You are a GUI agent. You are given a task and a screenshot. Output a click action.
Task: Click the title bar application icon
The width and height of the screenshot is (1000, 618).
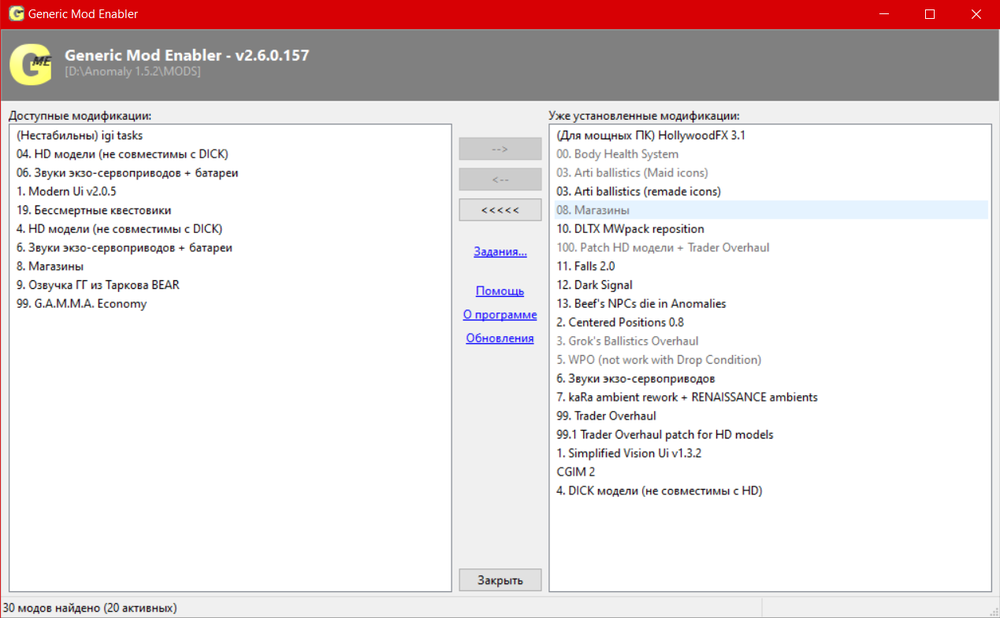coord(15,14)
